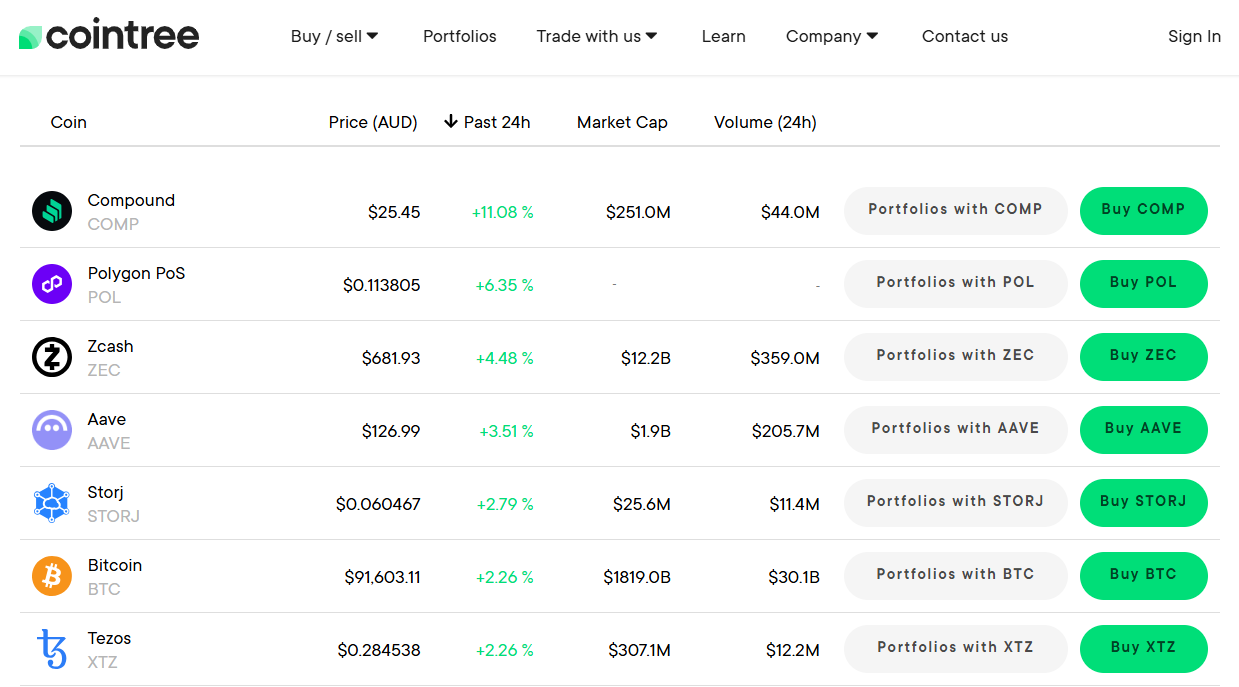Select the Compound coin name
Screen dimensions: 1239x687
(x=131, y=200)
